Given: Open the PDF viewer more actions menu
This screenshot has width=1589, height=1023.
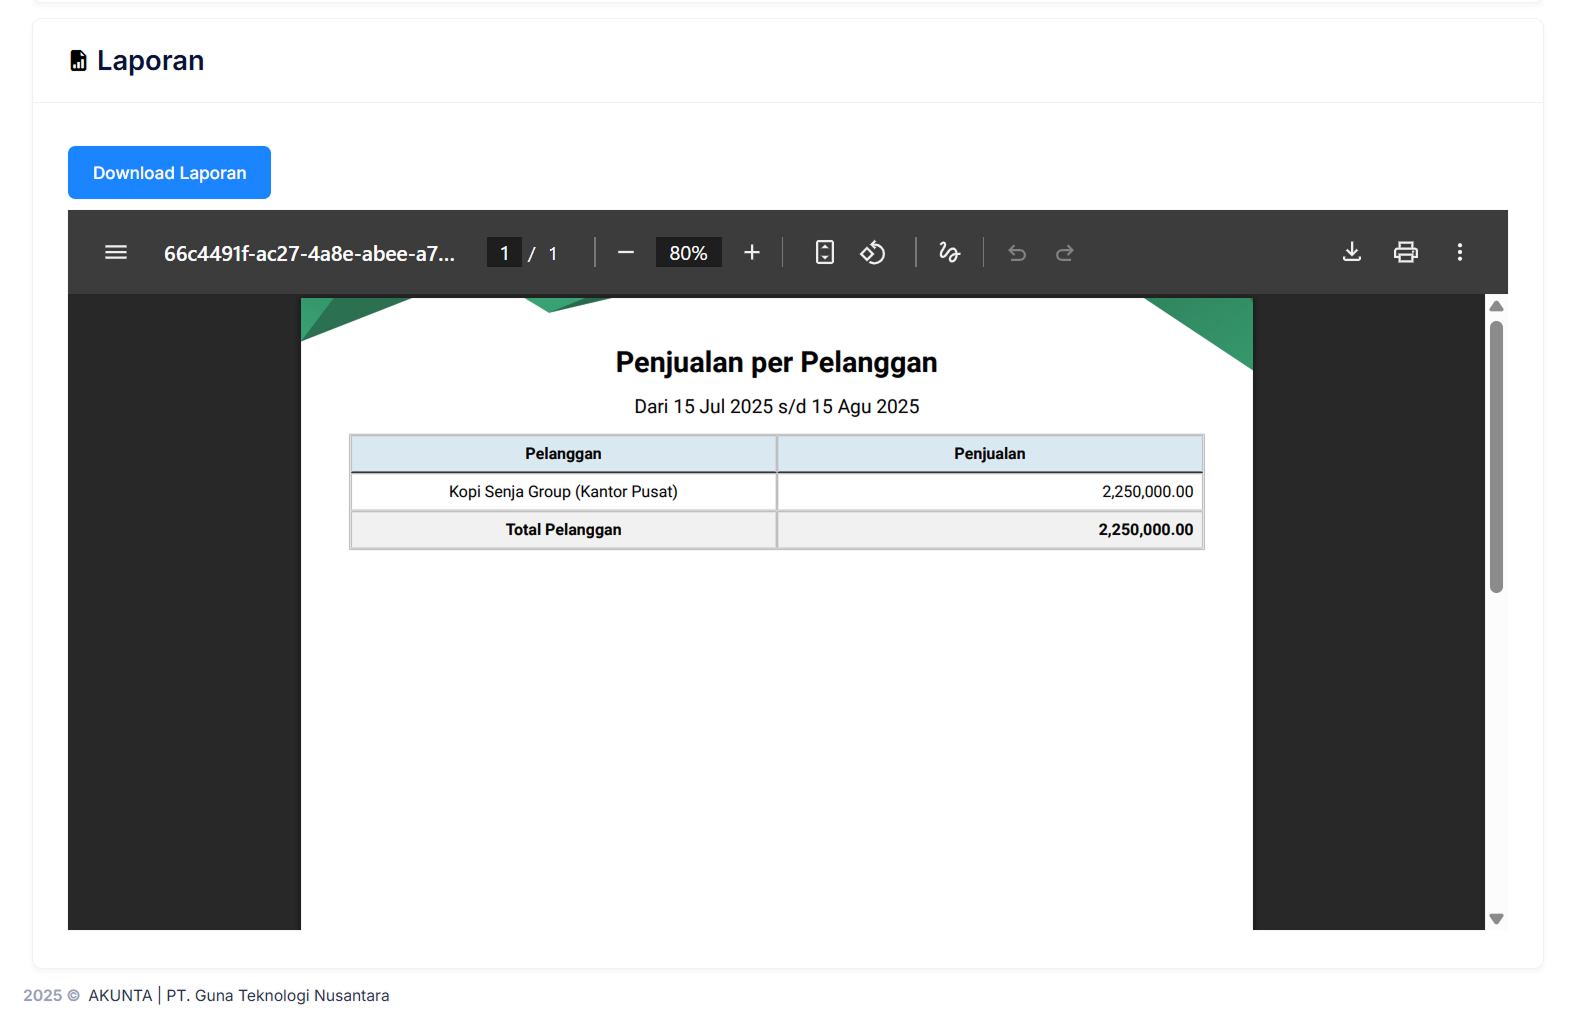Looking at the screenshot, I should tap(1460, 252).
